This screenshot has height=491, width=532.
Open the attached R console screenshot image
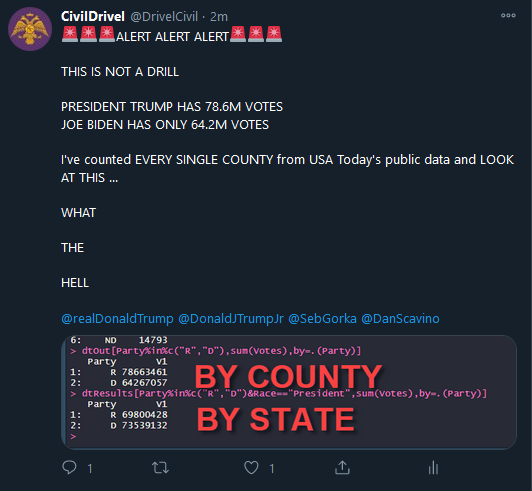click(x=289, y=392)
